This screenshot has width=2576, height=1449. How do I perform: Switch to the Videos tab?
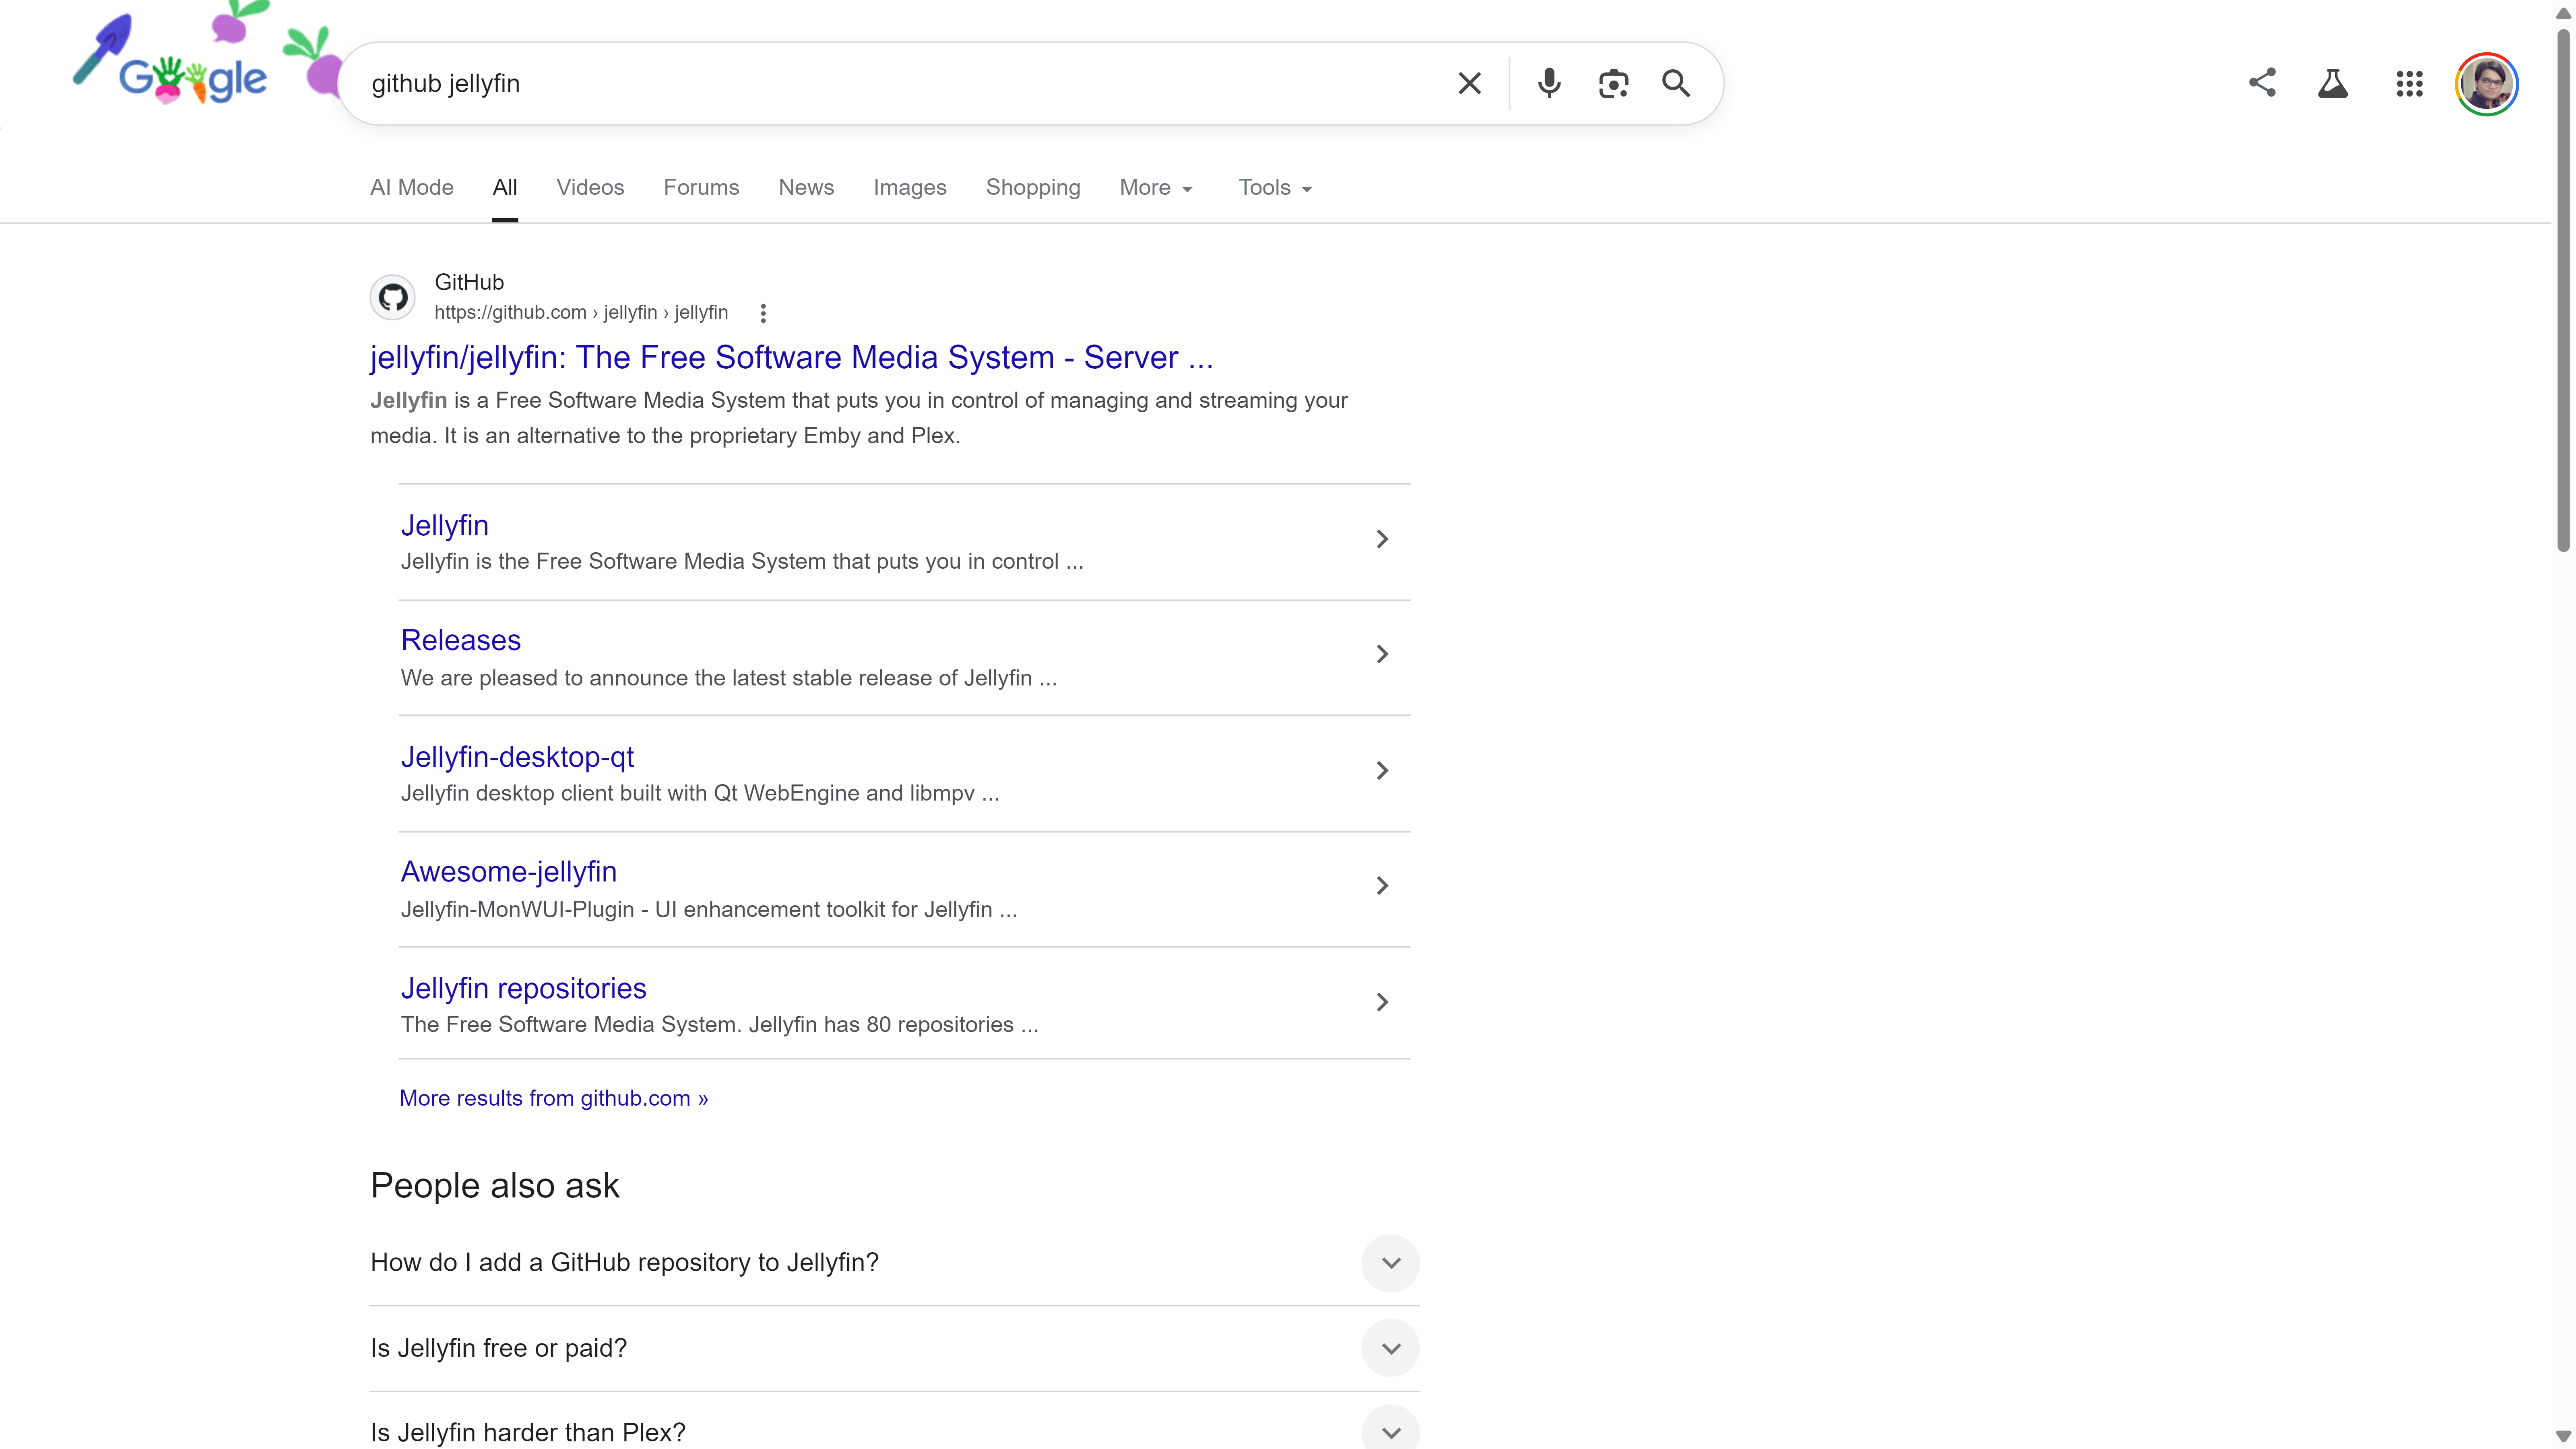tap(590, 187)
